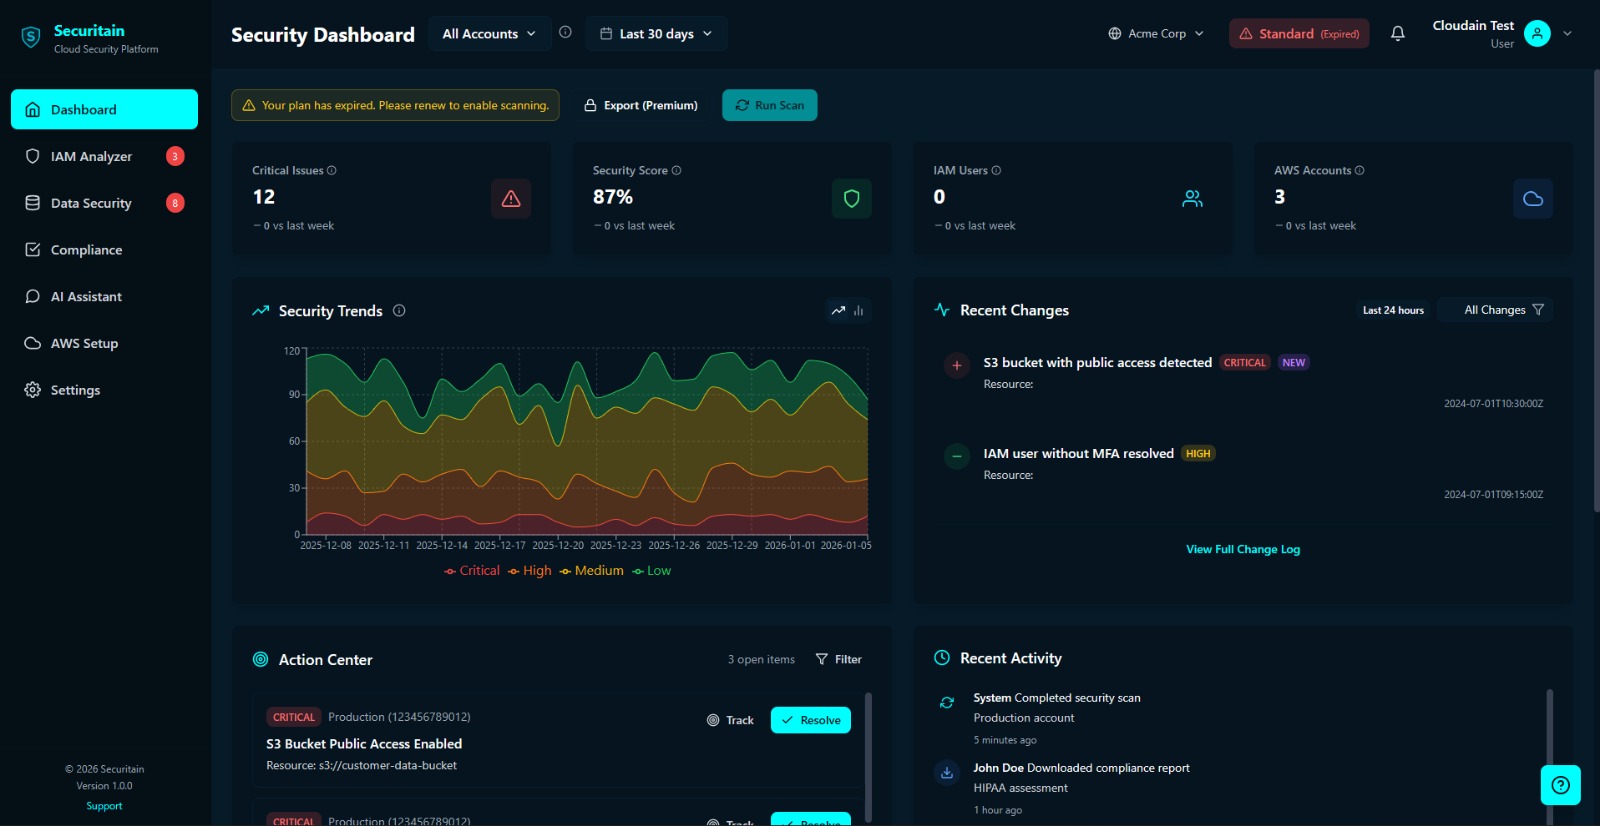Click the info icon beside All Accounts
Viewport: 1600px width, 826px height.
[x=565, y=32]
